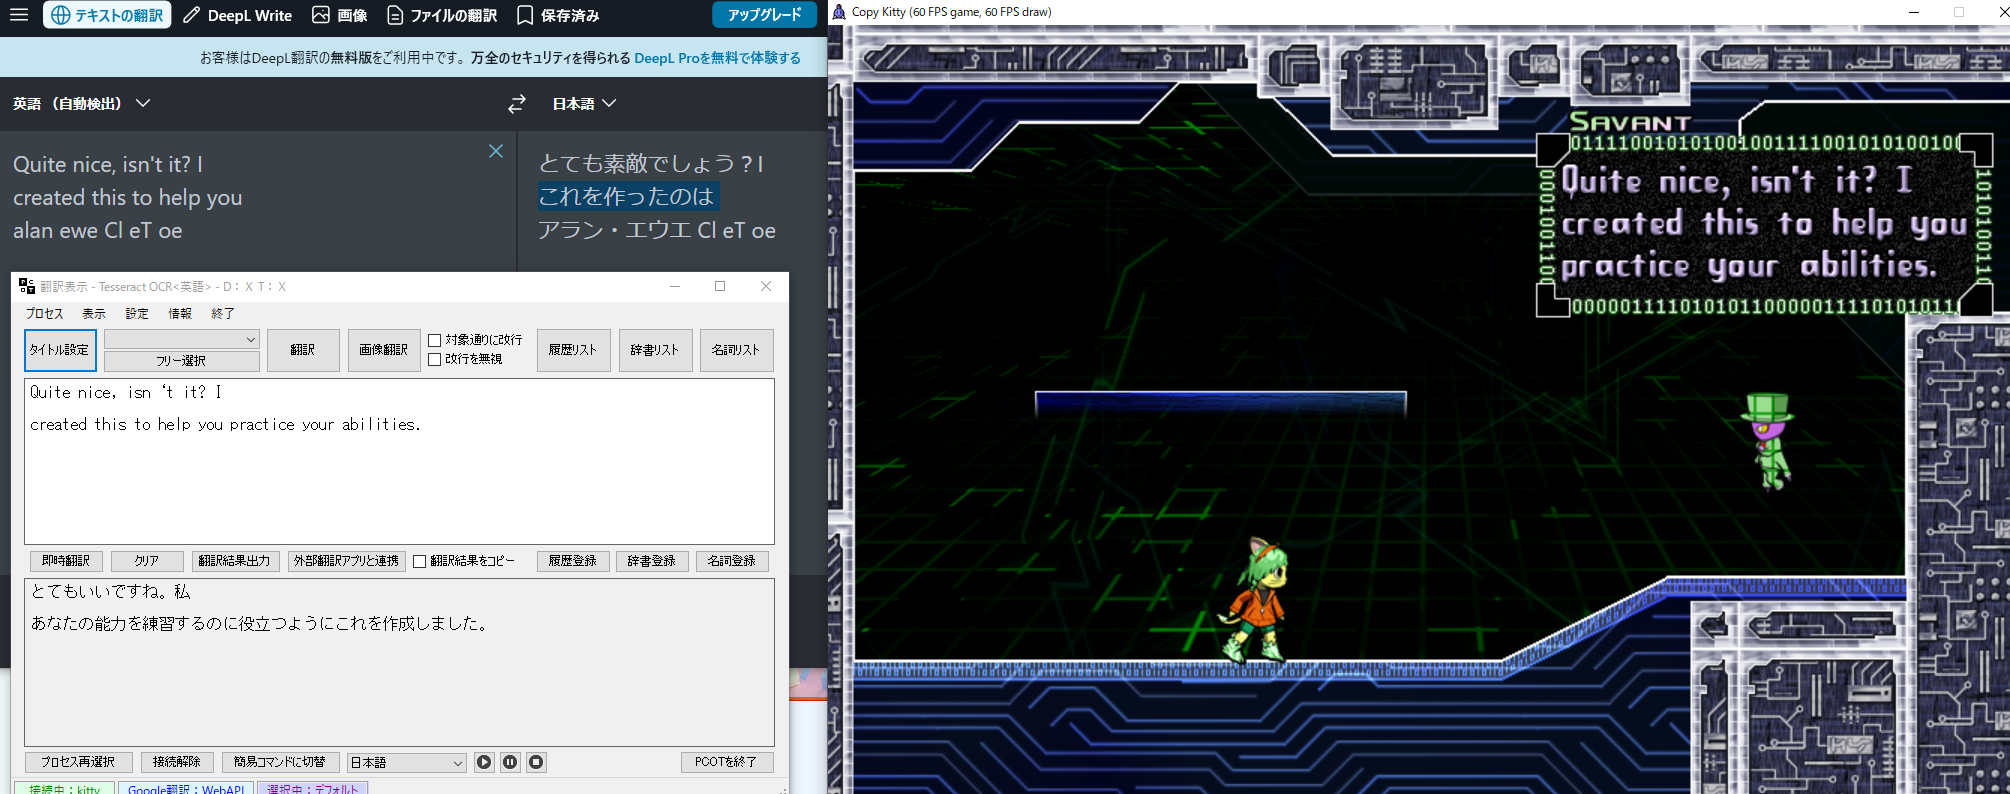
Task: Expand the 日本語 target language dropdown in DeepL
Action: [584, 103]
